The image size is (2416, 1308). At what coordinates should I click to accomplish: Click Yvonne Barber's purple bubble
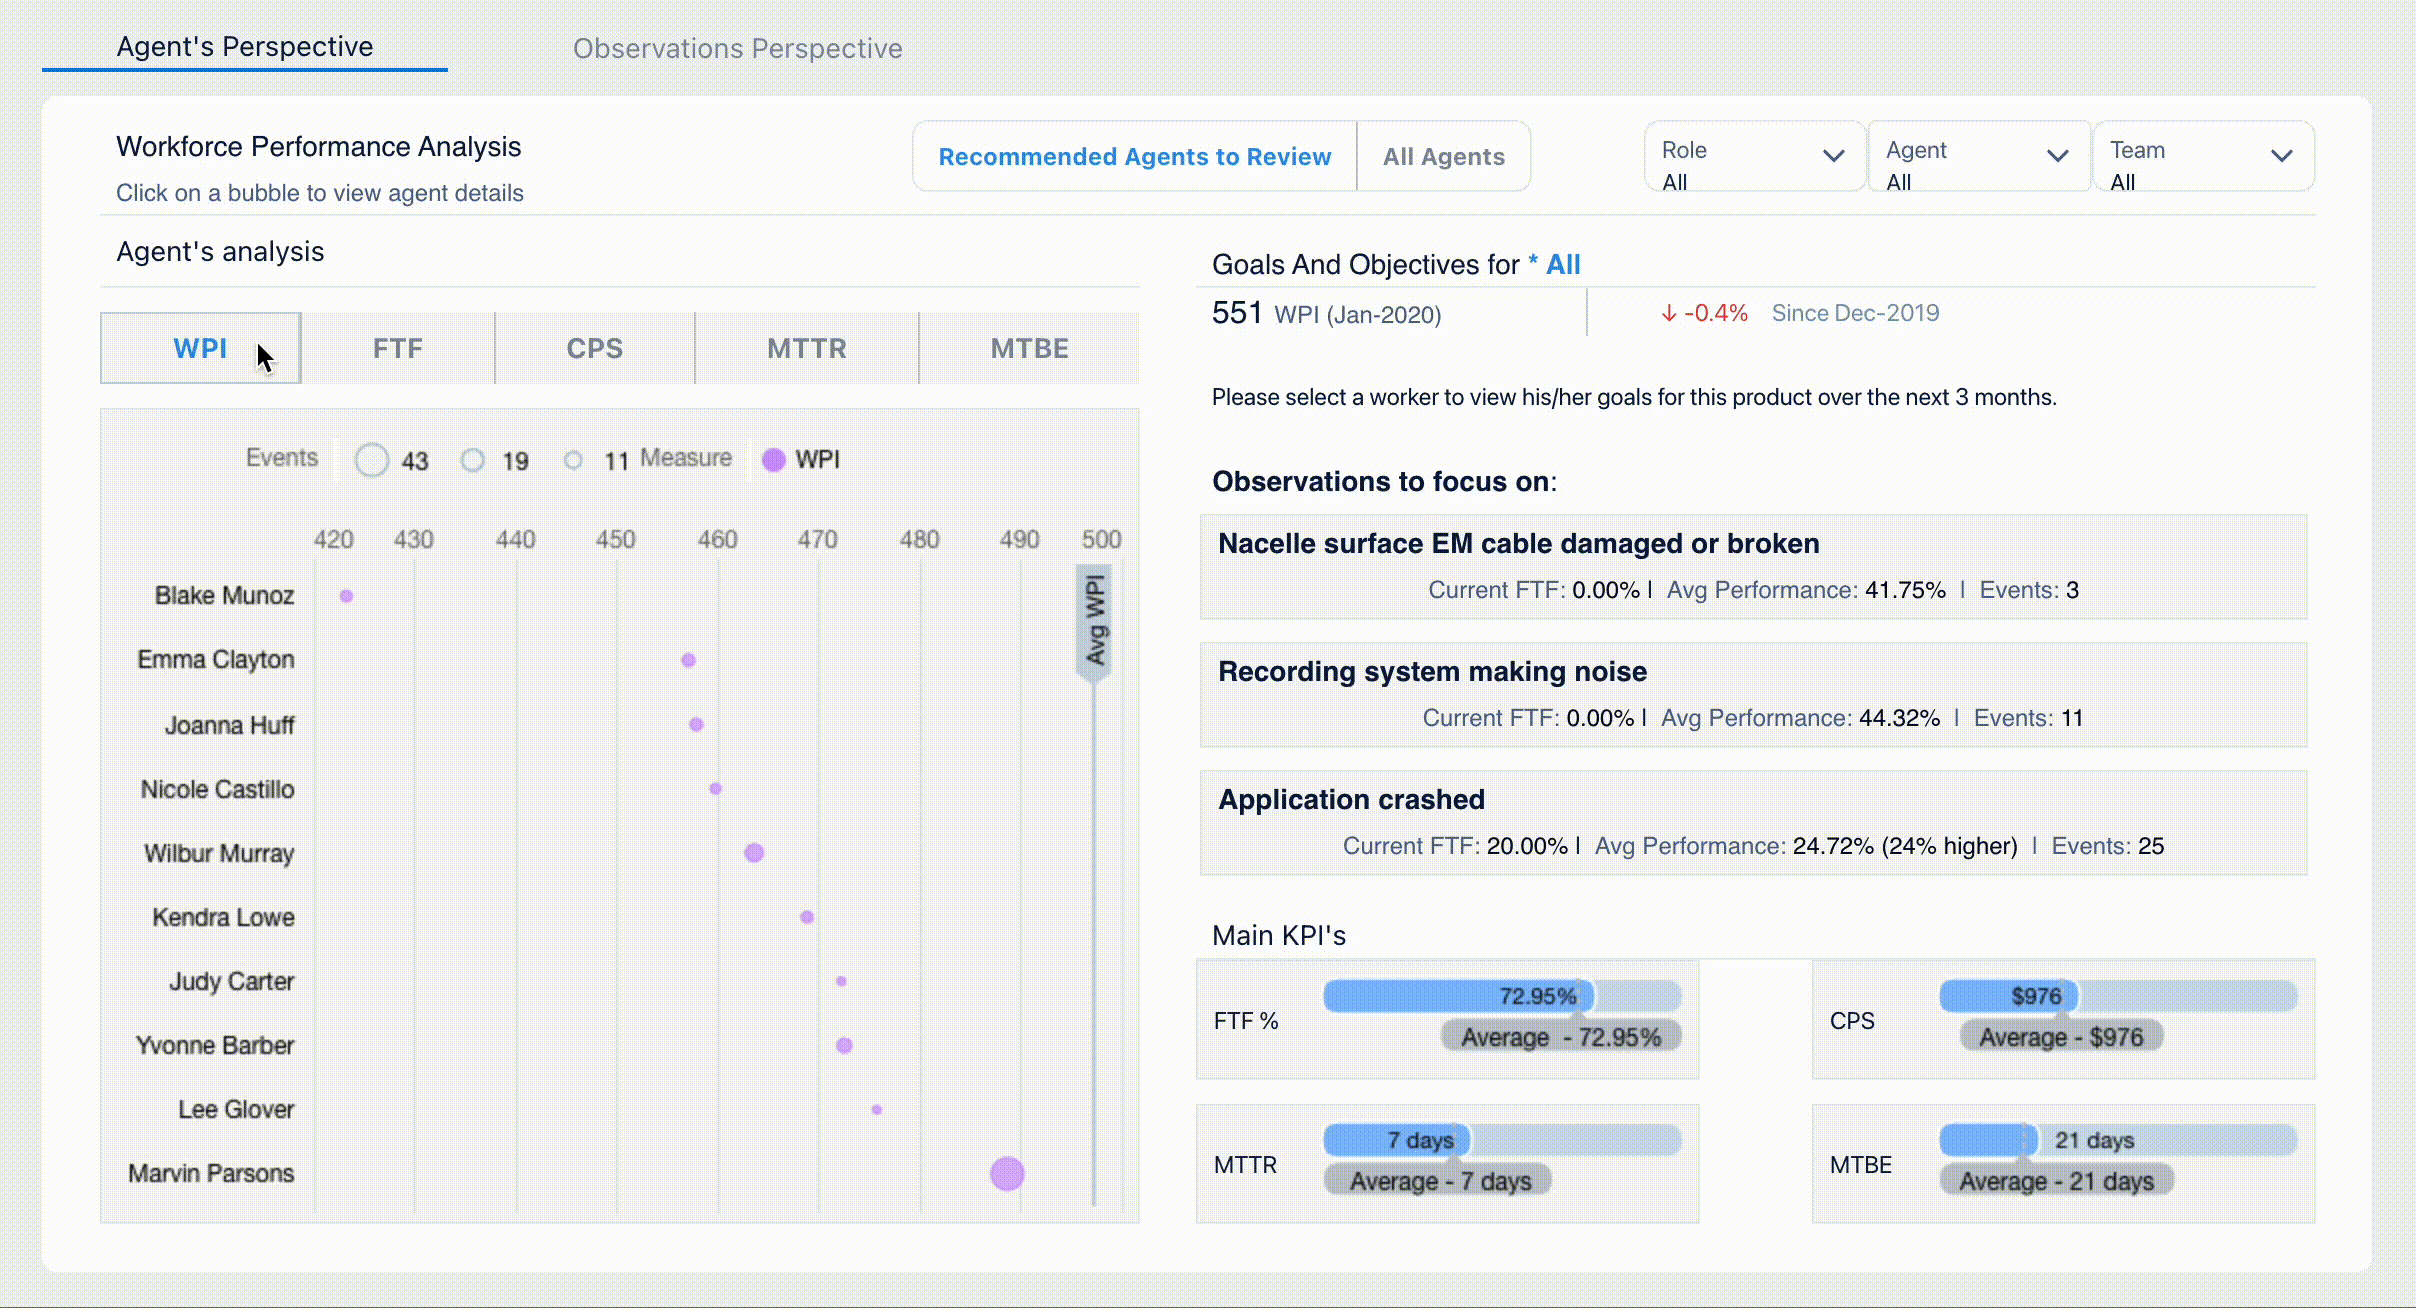844,1045
